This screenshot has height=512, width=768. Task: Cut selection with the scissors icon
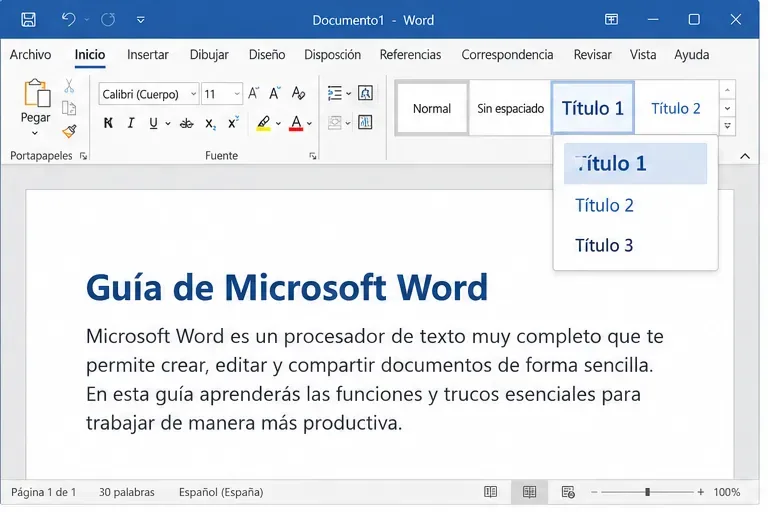tap(69, 86)
